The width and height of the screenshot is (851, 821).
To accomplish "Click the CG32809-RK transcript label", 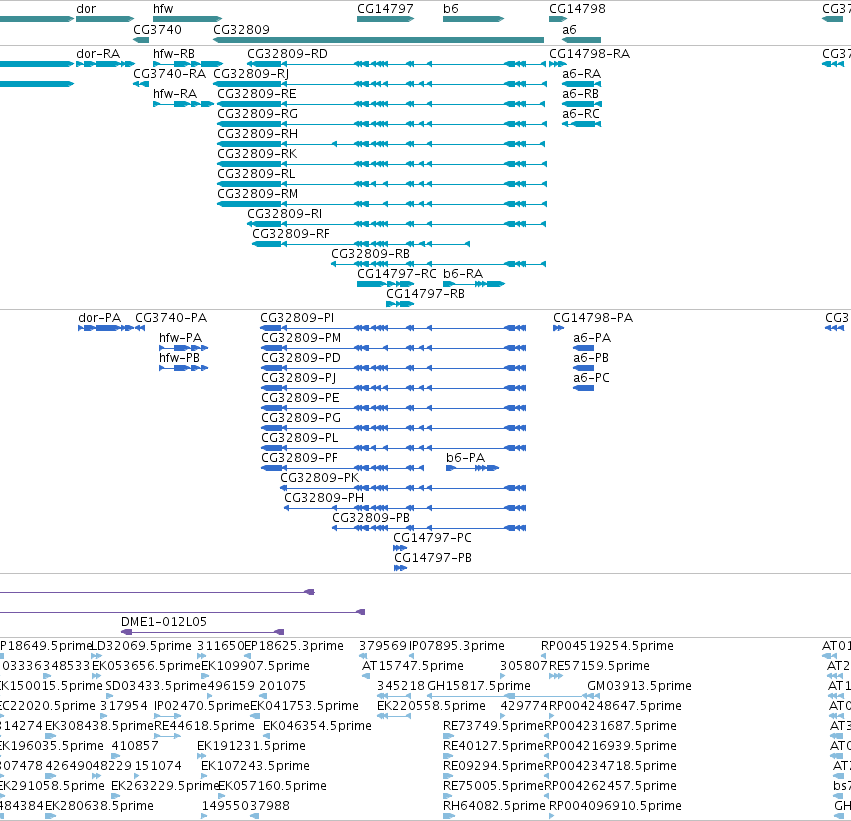I will [x=257, y=154].
